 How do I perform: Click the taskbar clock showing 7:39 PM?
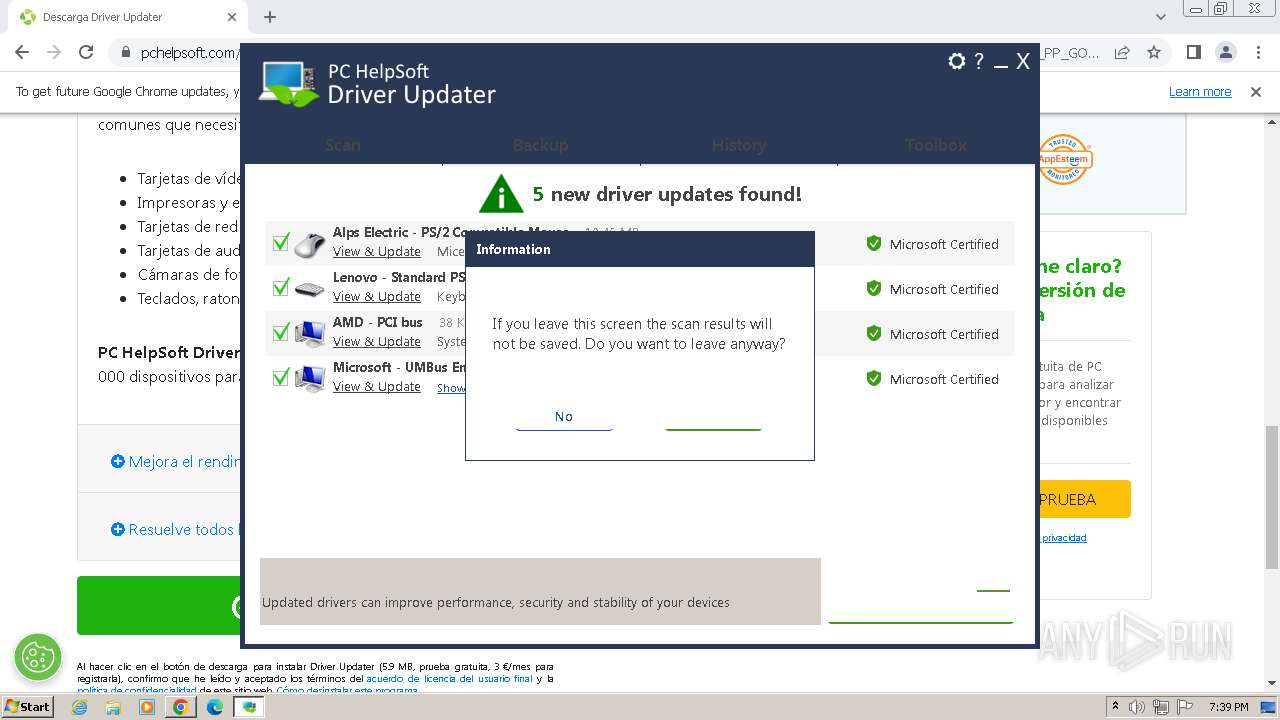pos(1229,707)
